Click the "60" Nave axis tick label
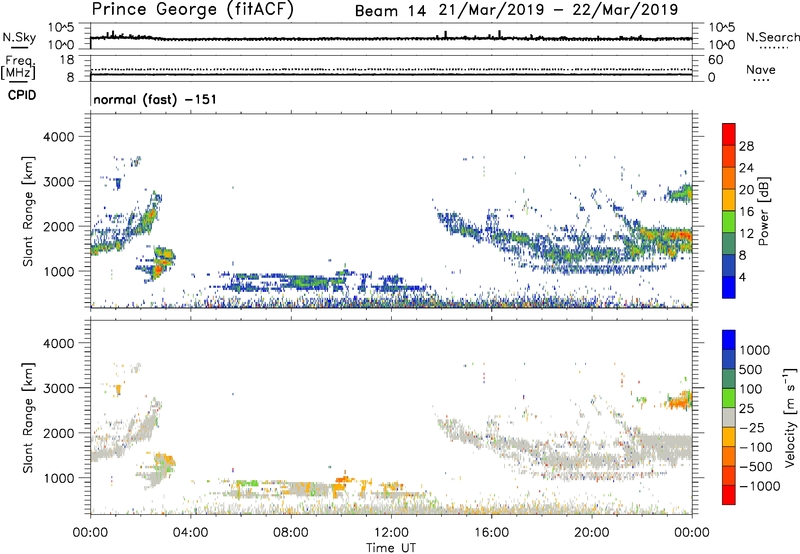800x554 pixels. point(715,60)
